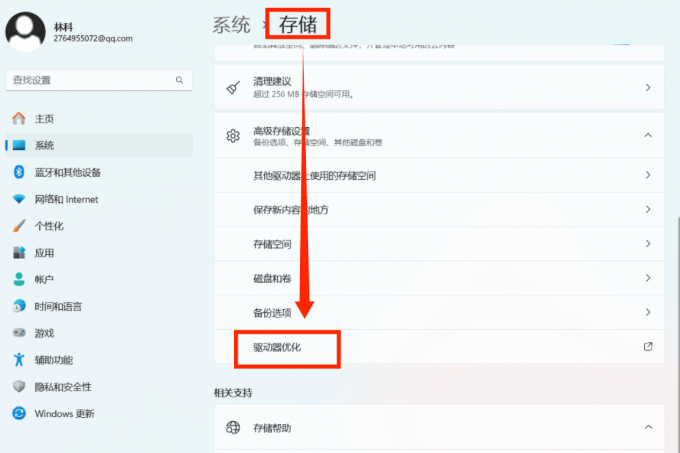Click the 清理建议 broom icon
The height and width of the screenshot is (453, 680).
point(233,88)
